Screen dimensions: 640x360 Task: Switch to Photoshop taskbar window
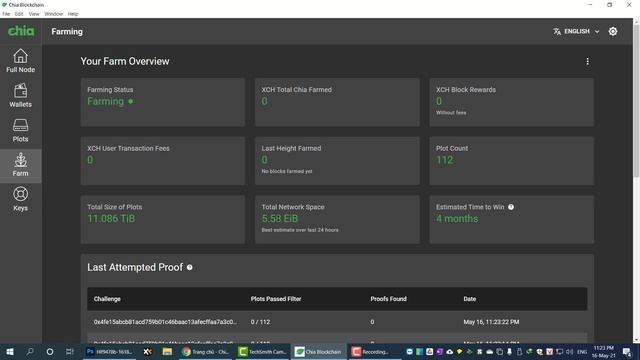tap(109, 351)
